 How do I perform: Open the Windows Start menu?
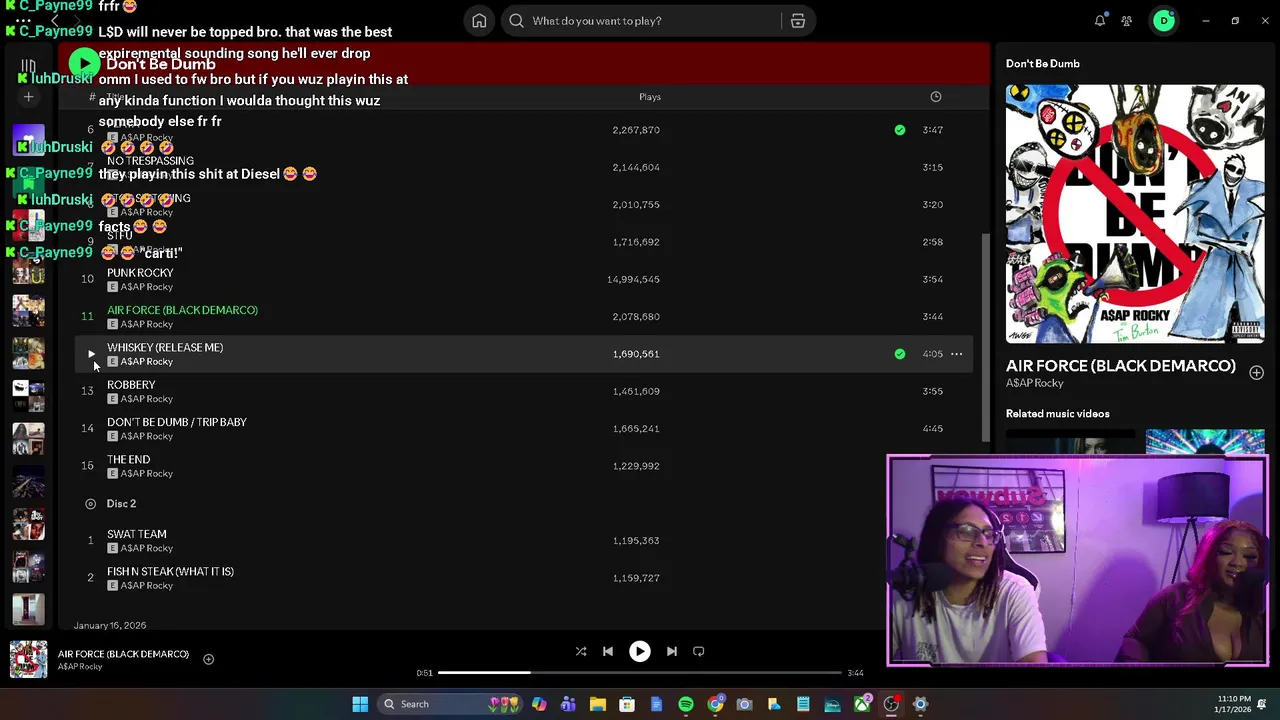(360, 704)
